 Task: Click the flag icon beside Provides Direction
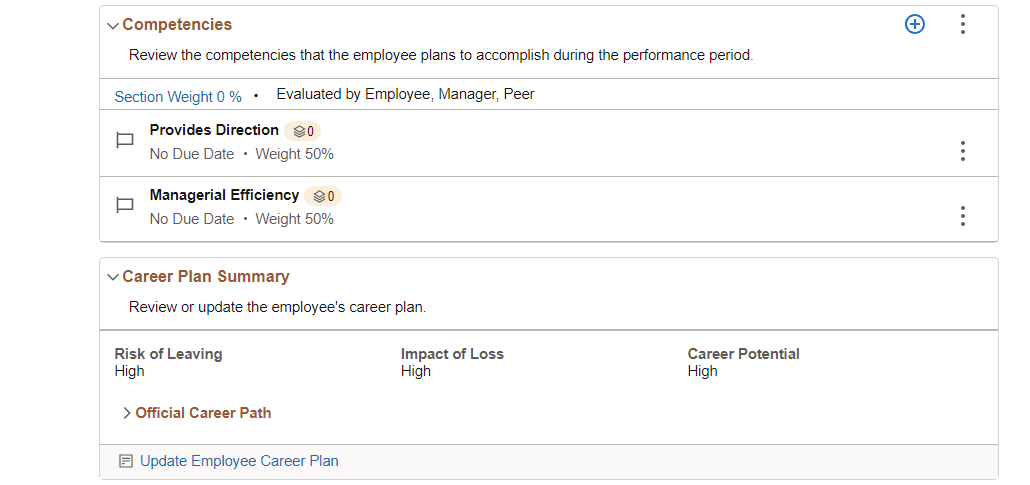pos(125,141)
